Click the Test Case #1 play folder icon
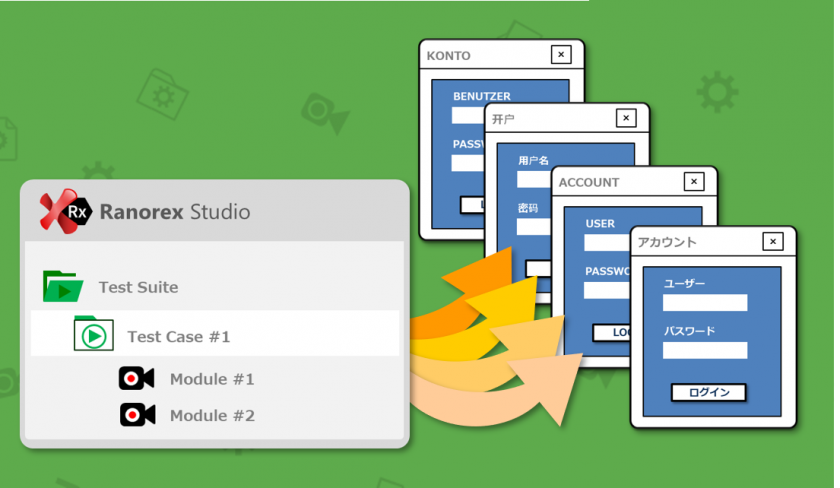Image resolution: width=840 pixels, height=488 pixels. [93, 334]
